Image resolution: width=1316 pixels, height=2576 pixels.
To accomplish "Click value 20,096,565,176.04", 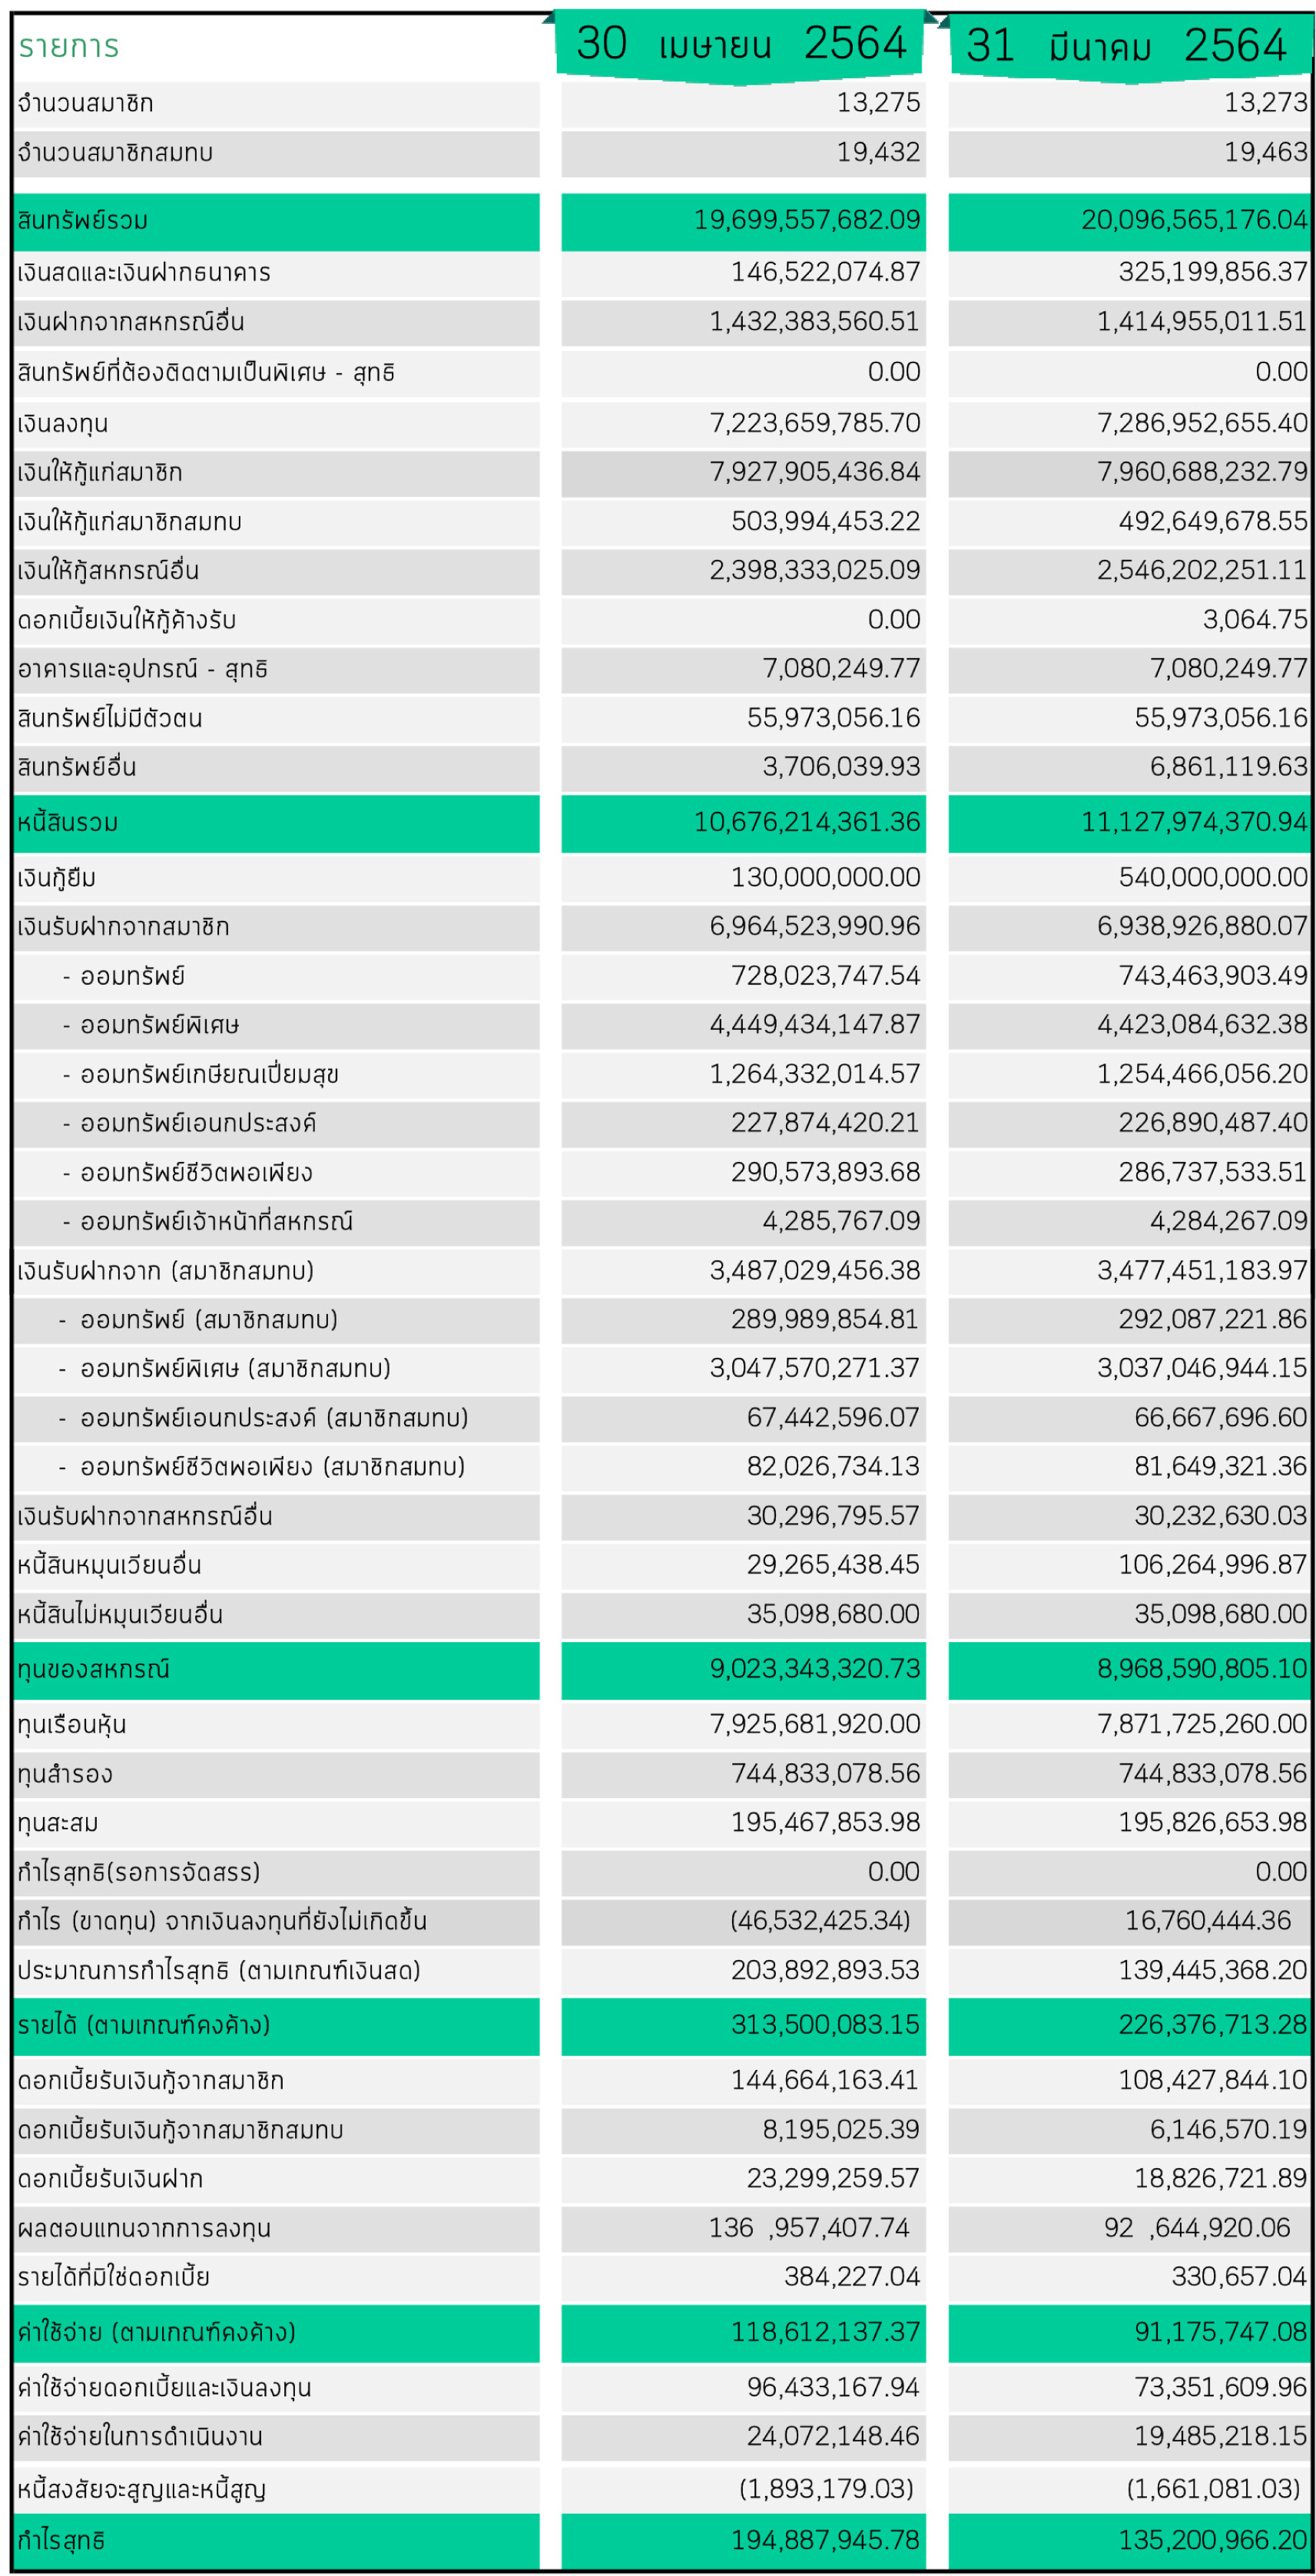I will click(1194, 220).
